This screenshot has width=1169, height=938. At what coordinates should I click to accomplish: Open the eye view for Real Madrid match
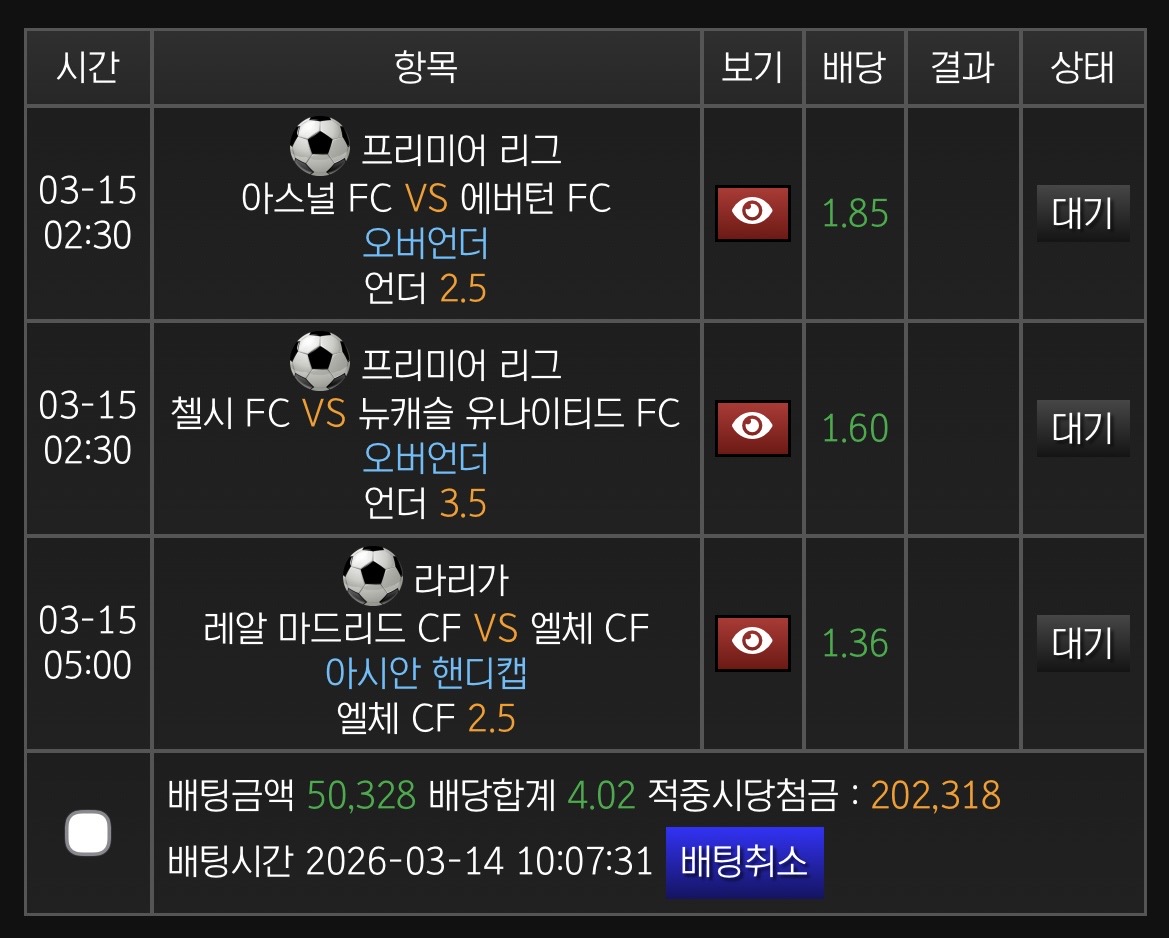coord(752,643)
